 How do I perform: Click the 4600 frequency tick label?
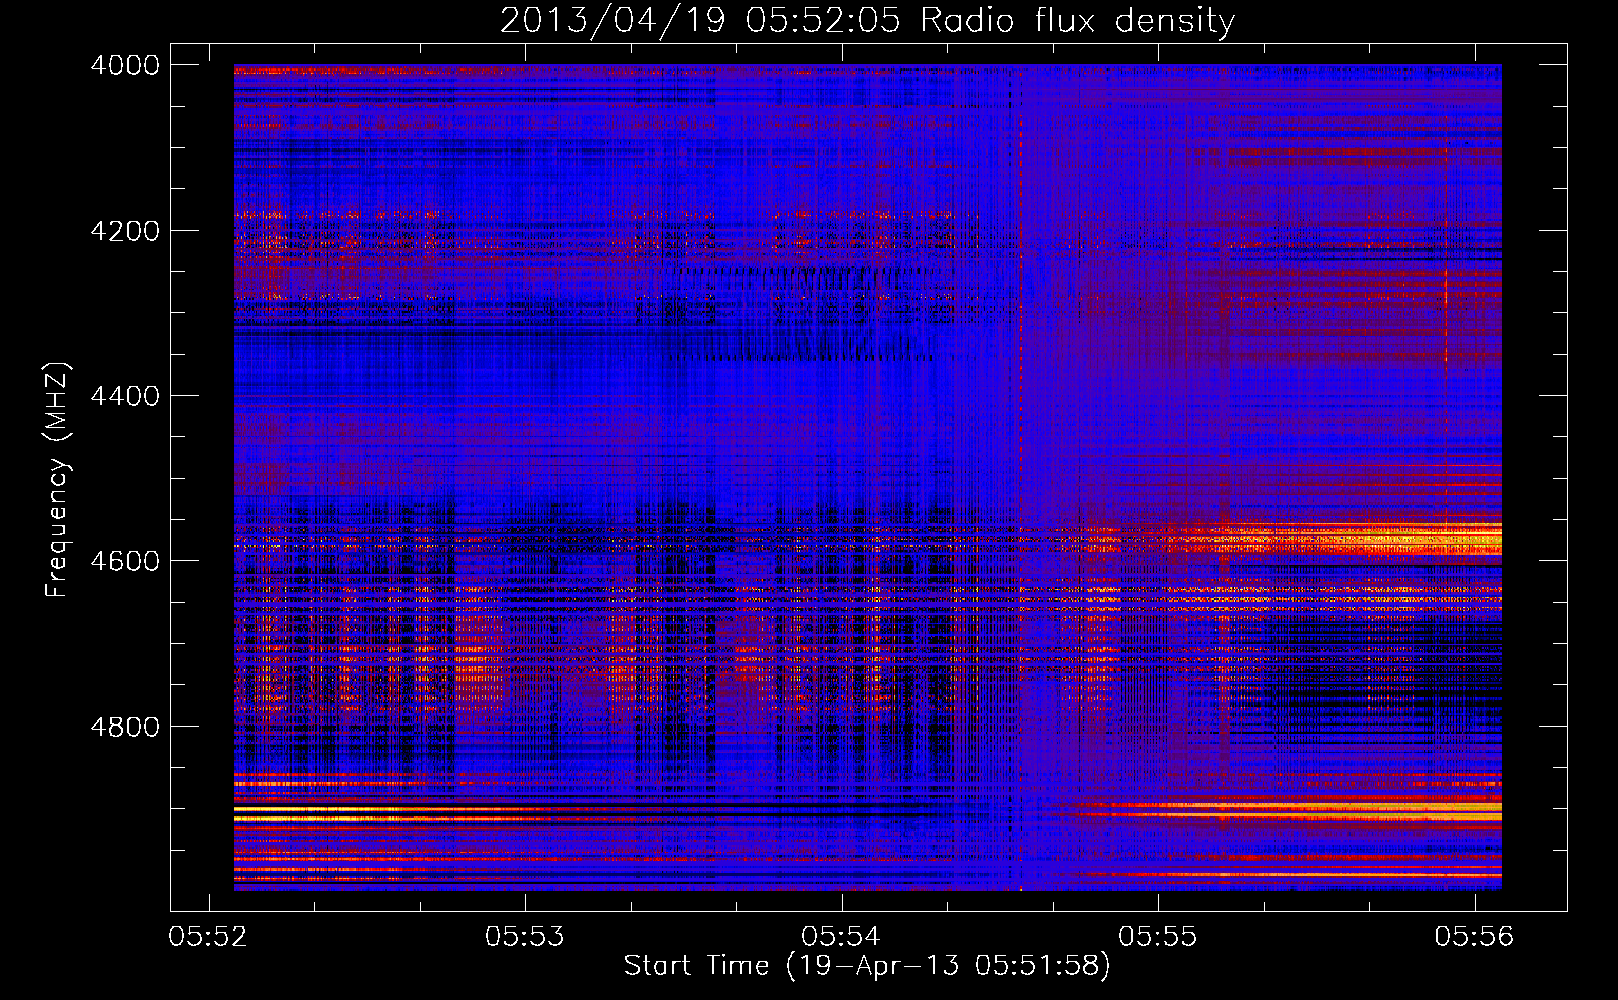pos(125,561)
